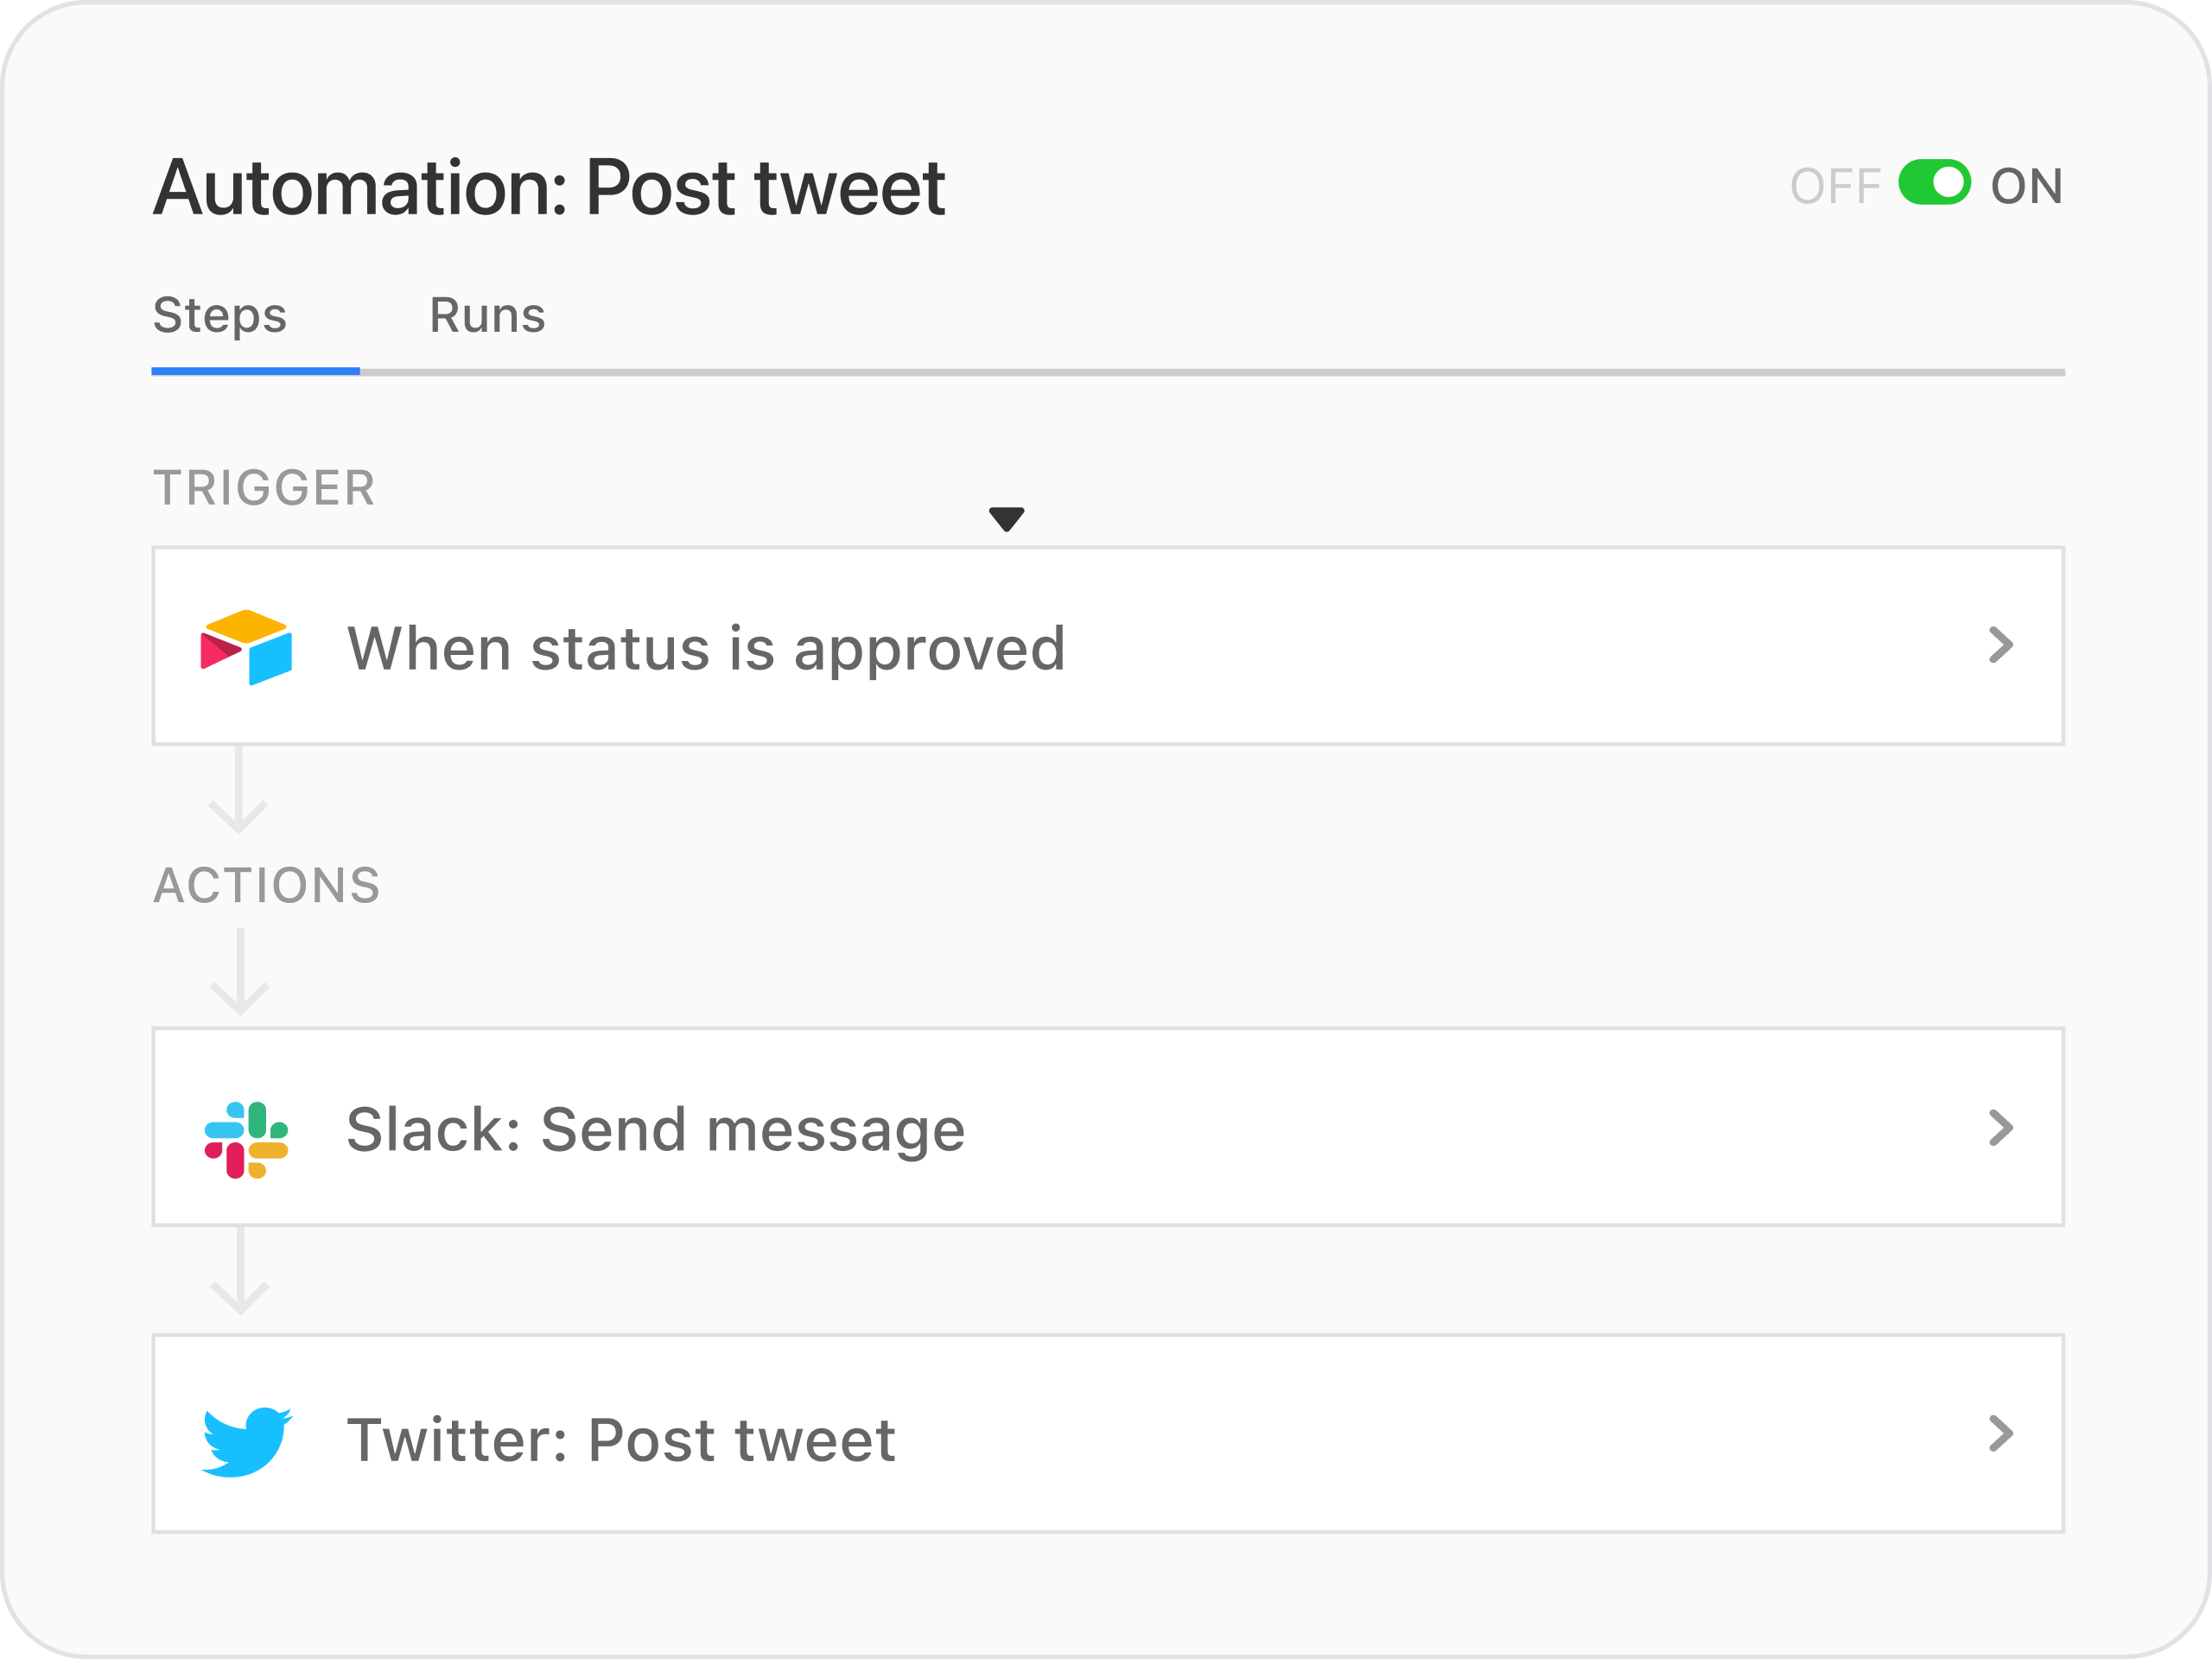The height and width of the screenshot is (1659, 2212).
Task: Toggle the automation ON/OFF switch
Action: click(x=1934, y=183)
